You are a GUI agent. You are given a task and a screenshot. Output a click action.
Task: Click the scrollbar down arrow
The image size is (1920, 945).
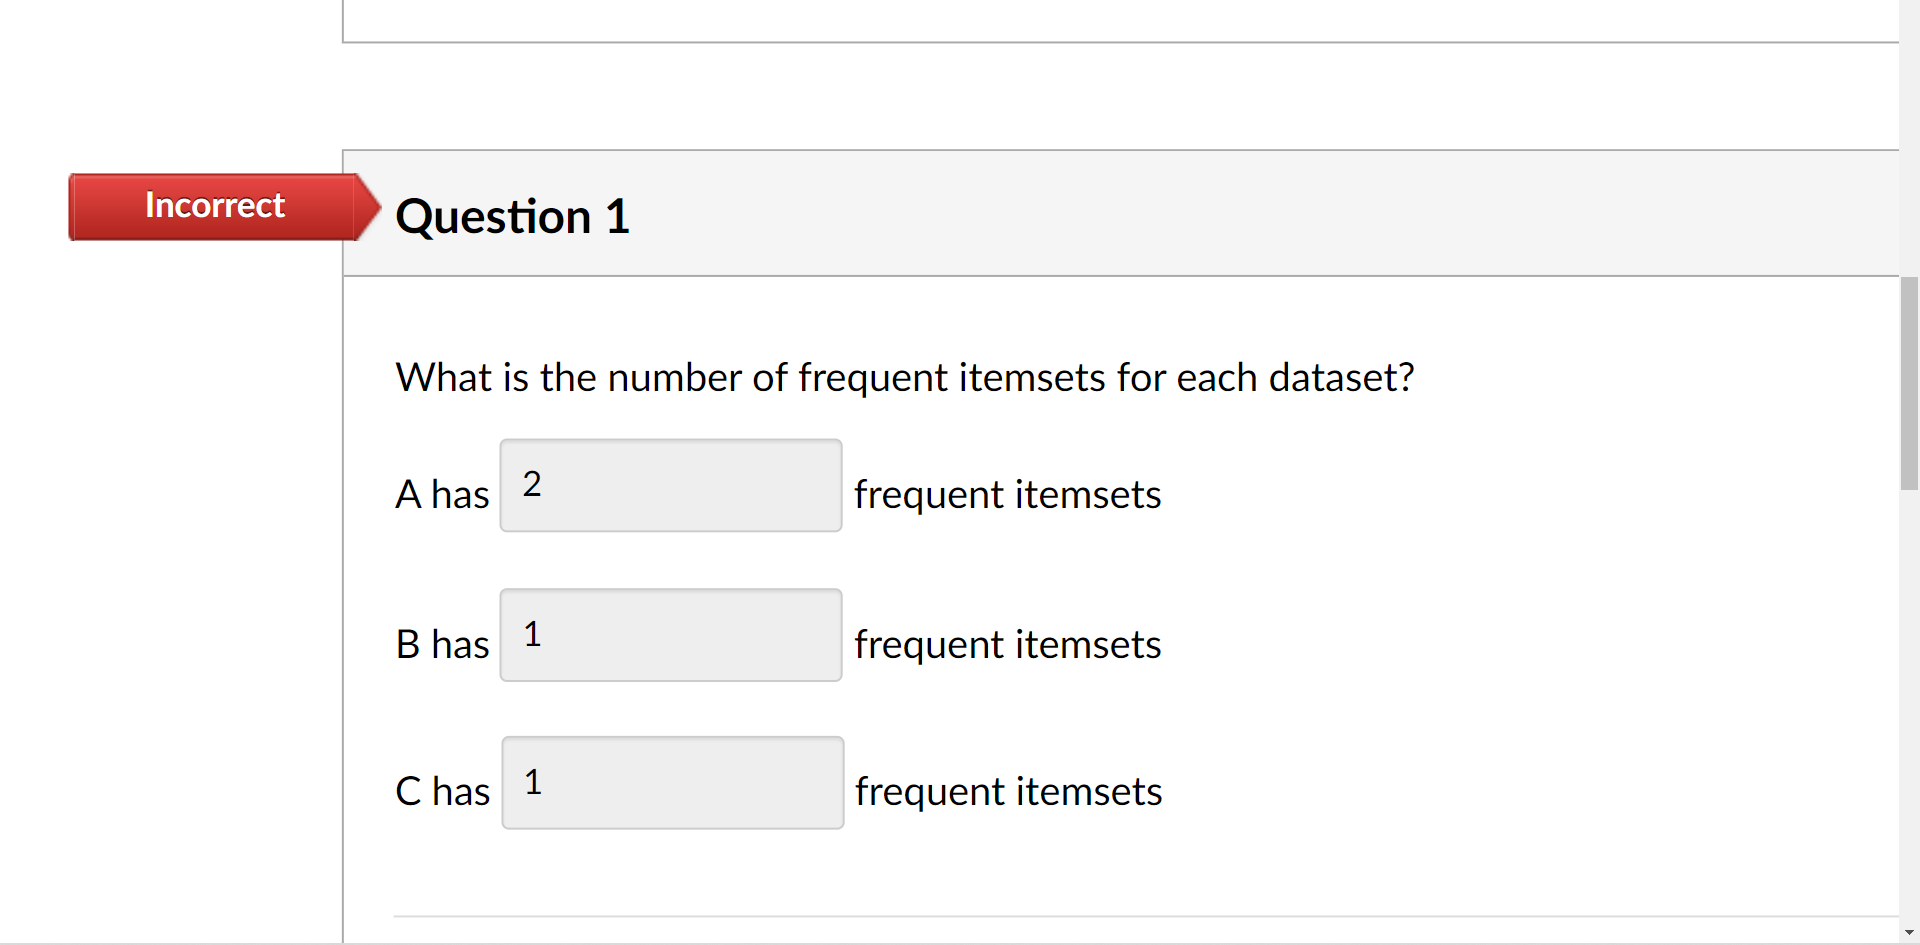(x=1910, y=932)
